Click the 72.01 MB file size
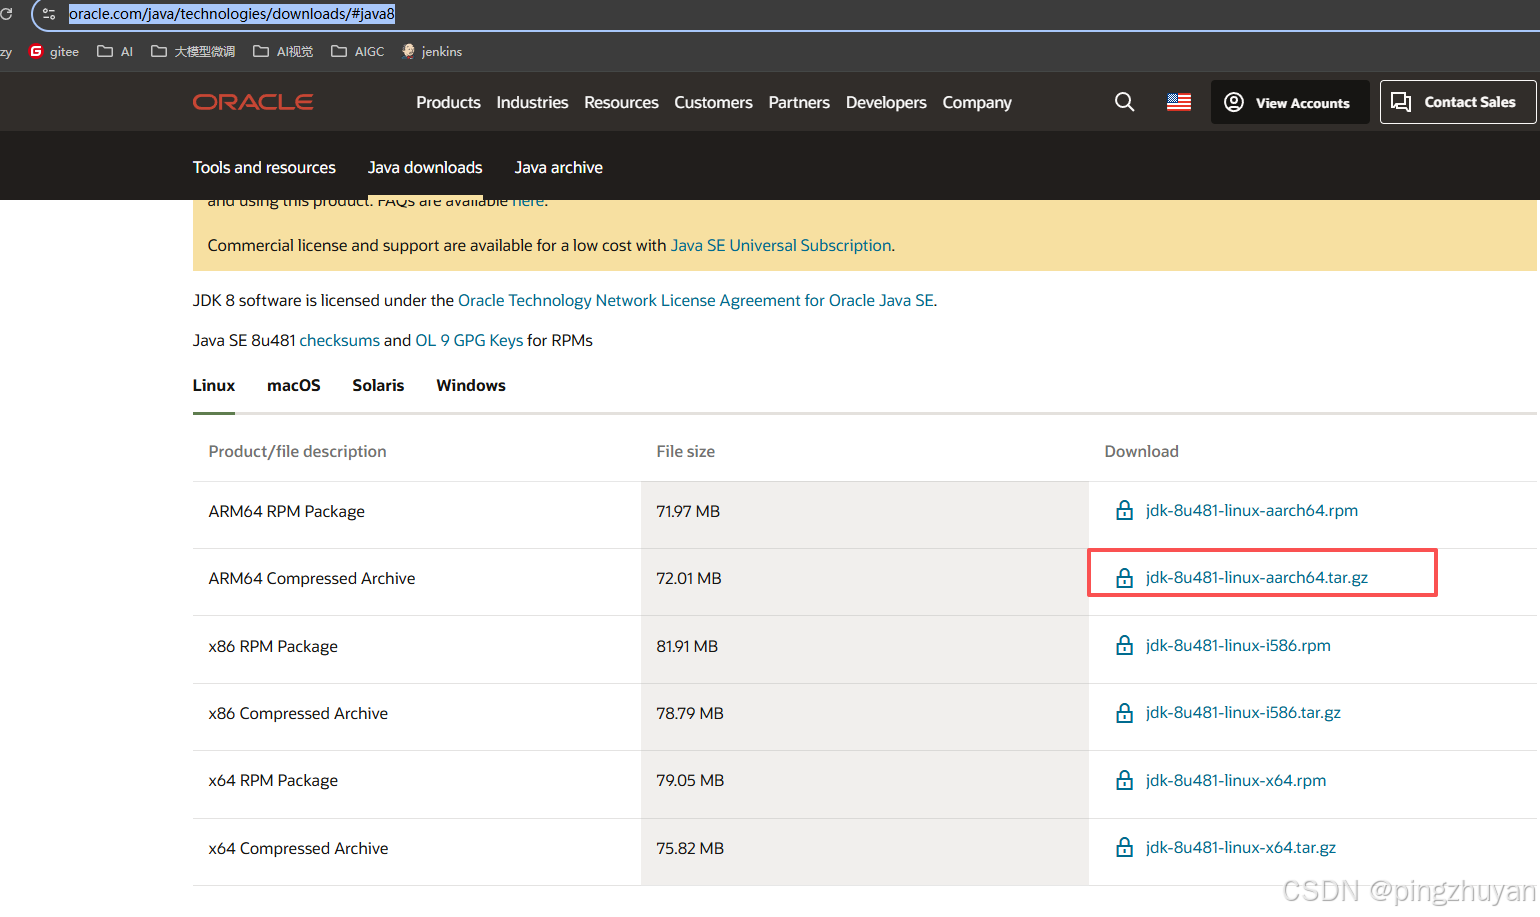Viewport: 1540px width, 917px height. pos(689,578)
